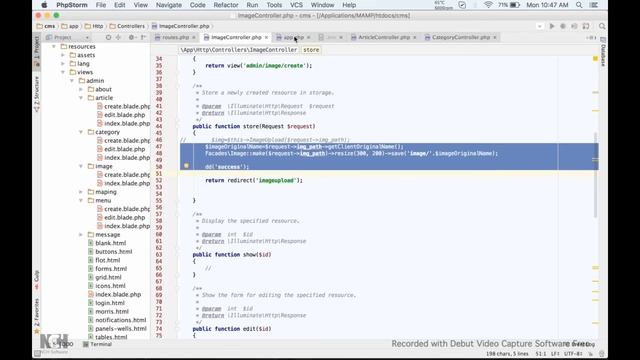Click the cms breadcrumb in the navigation bar
The width and height of the screenshot is (640, 360).
[46, 26]
